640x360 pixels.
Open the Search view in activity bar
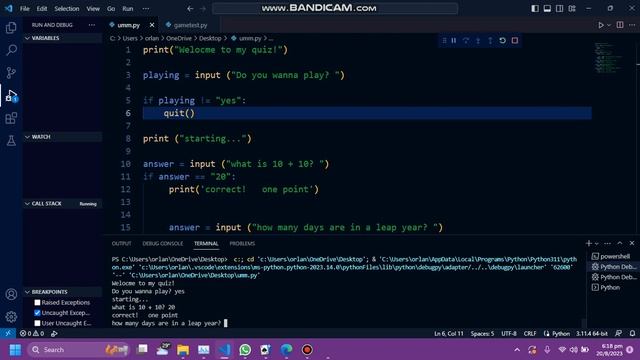pos(11,50)
